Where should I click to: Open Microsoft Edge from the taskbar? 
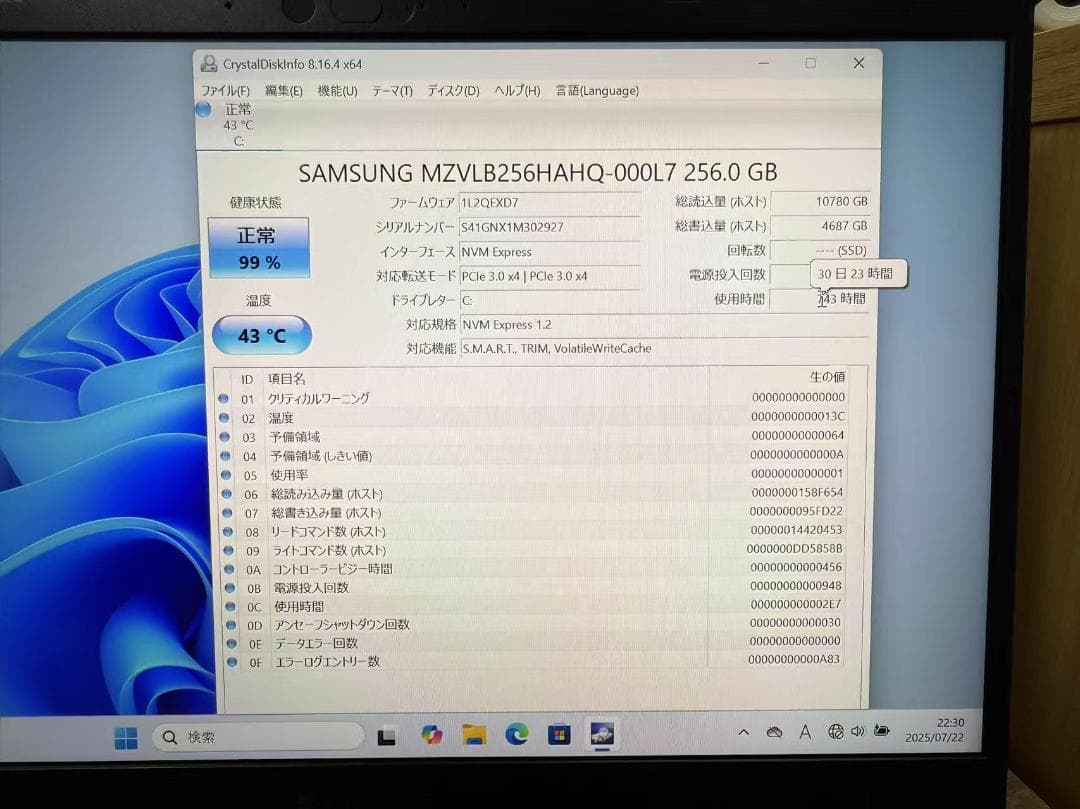tap(518, 735)
